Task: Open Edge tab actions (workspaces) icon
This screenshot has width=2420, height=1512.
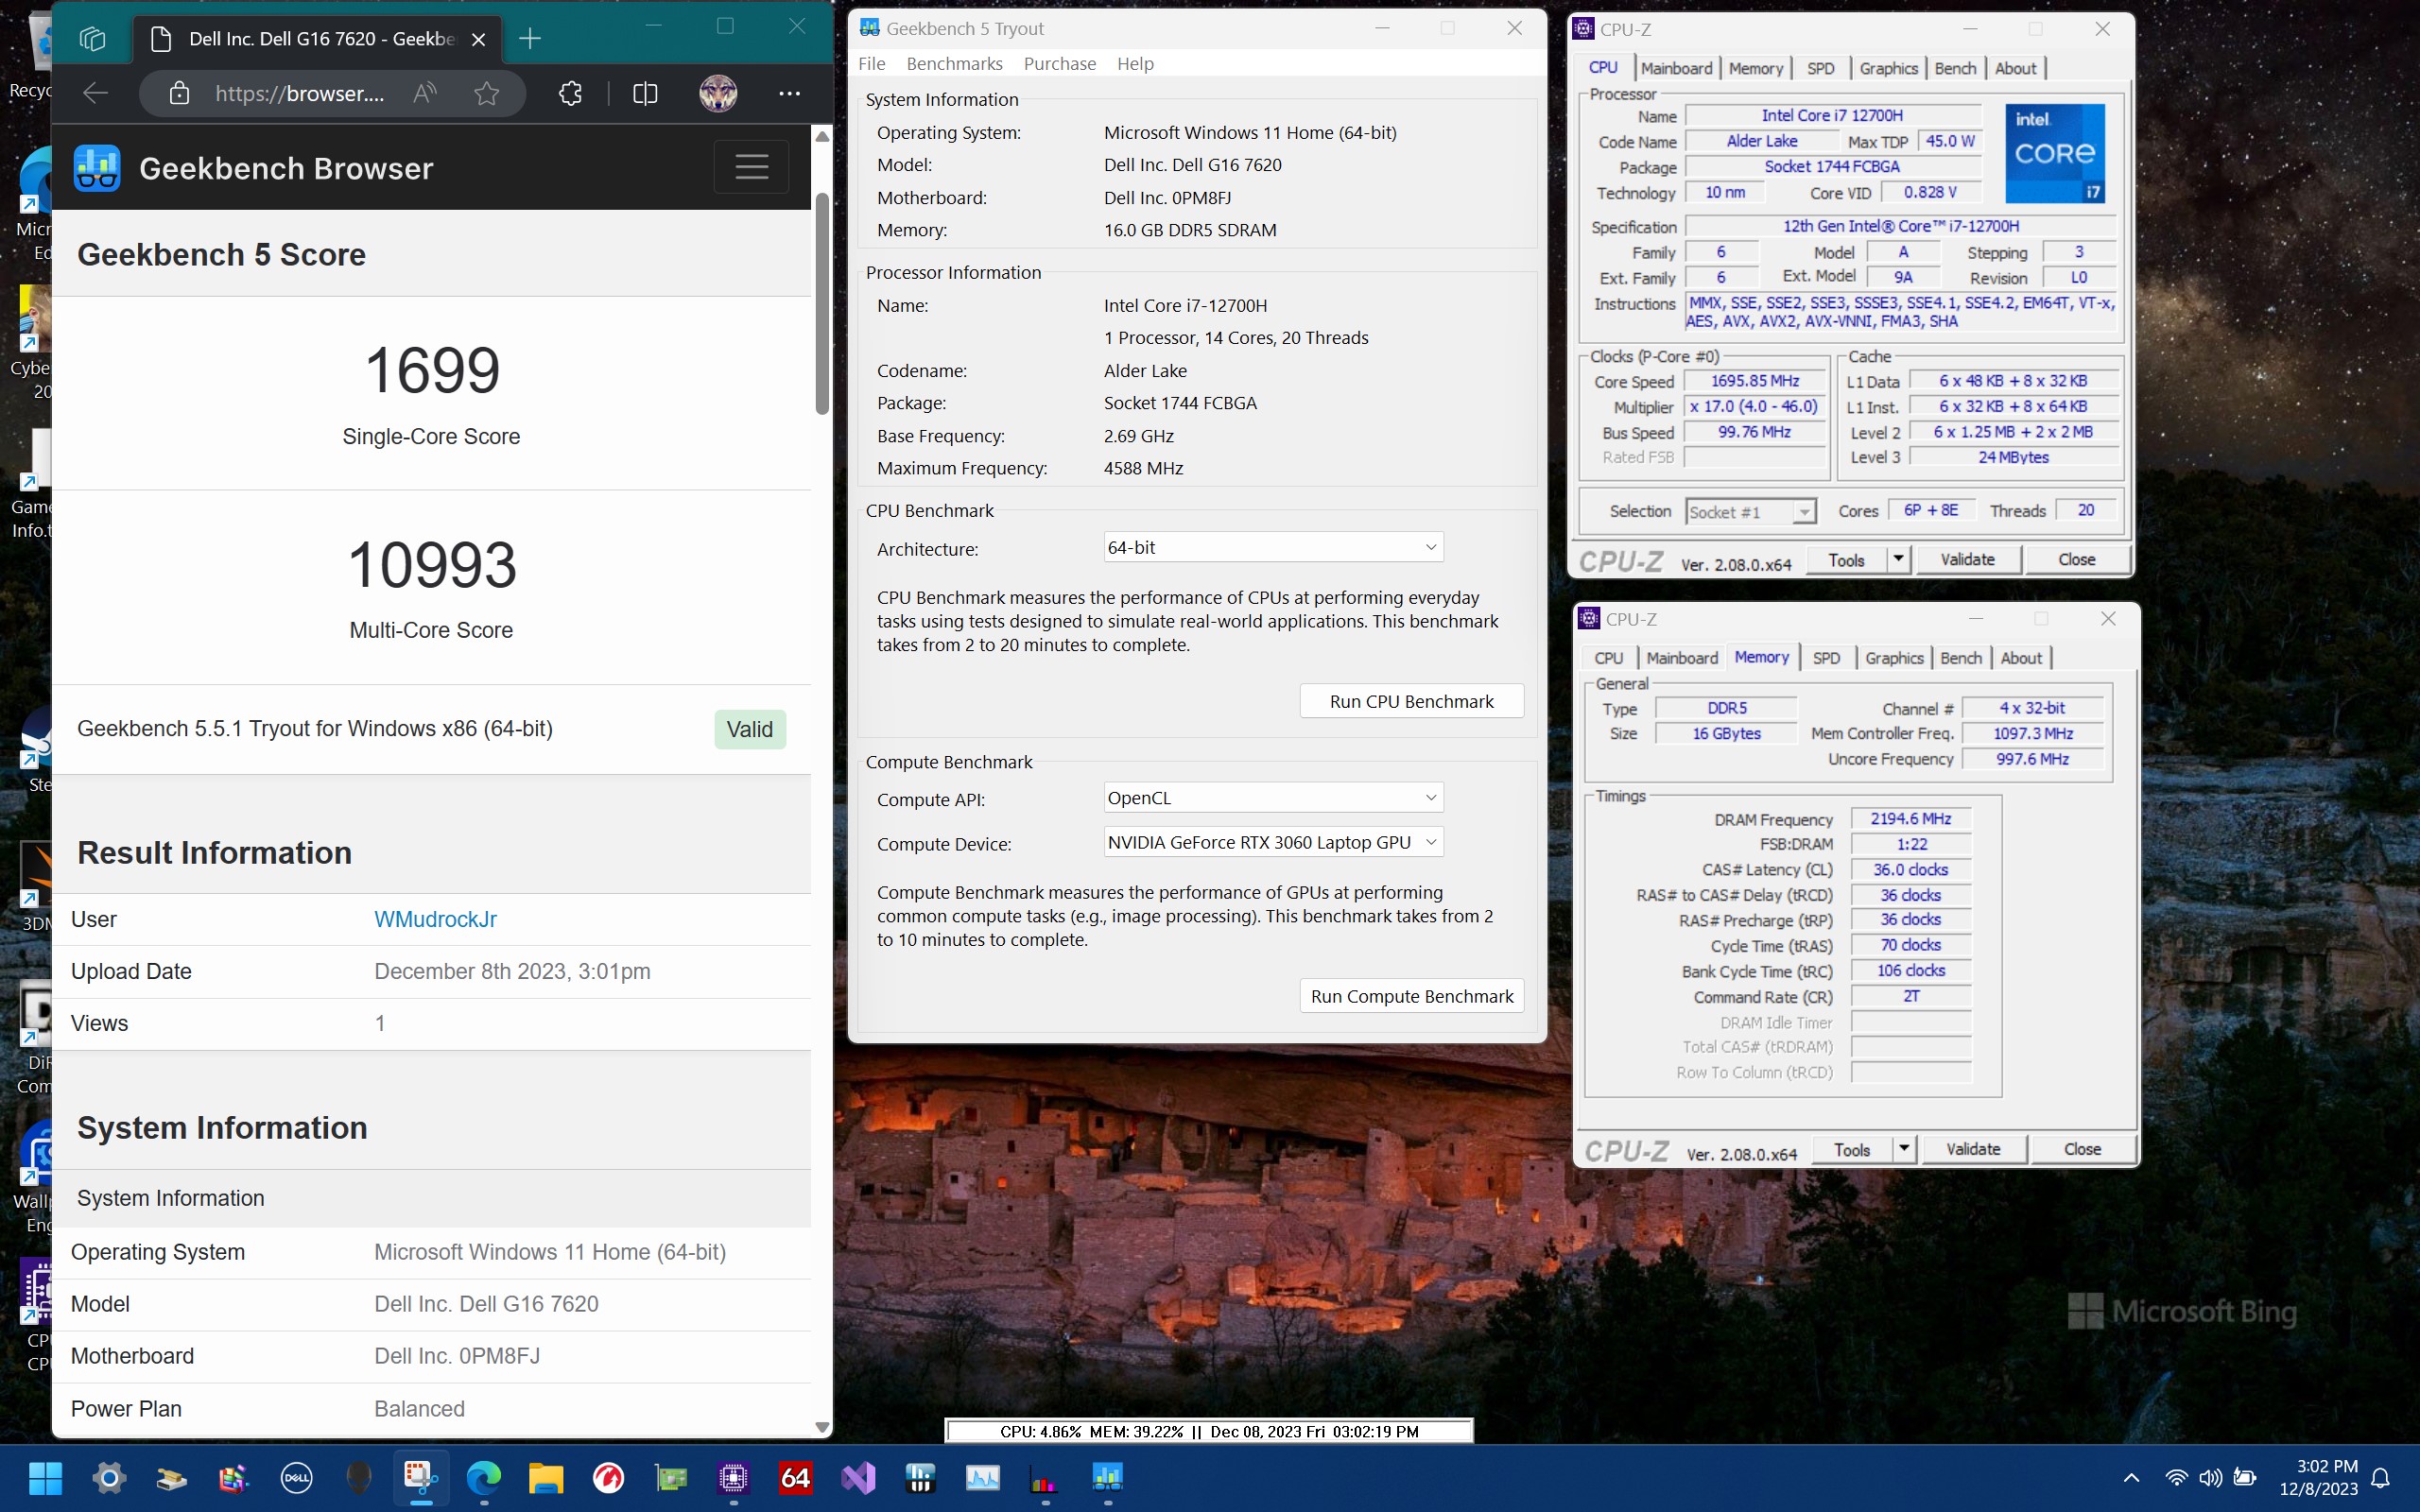Action: pos(92,39)
